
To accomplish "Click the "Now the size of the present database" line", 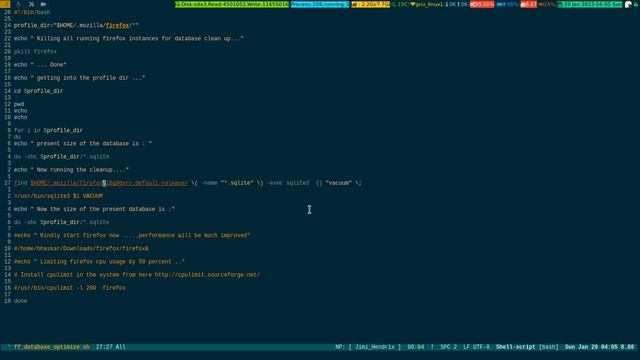I will [94, 209].
